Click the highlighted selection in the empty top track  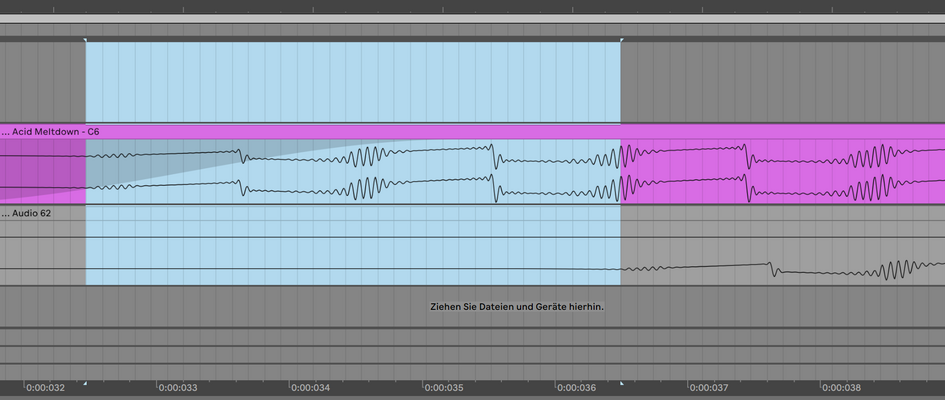(x=353, y=82)
